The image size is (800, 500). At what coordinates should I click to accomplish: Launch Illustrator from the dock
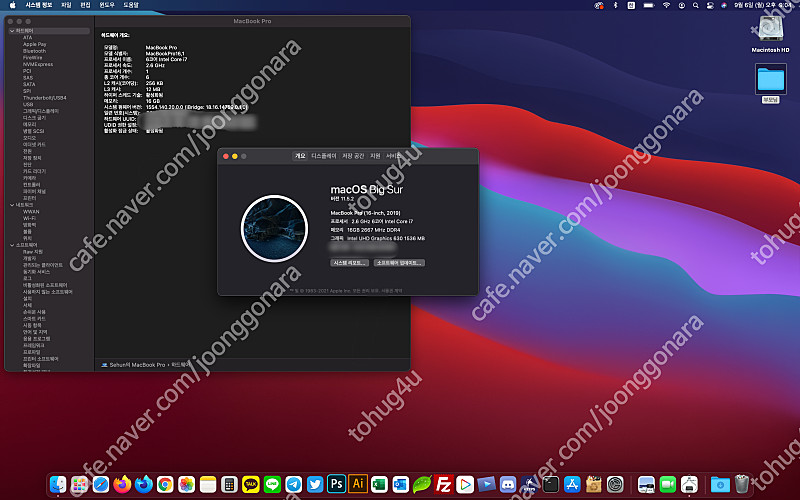click(x=358, y=484)
